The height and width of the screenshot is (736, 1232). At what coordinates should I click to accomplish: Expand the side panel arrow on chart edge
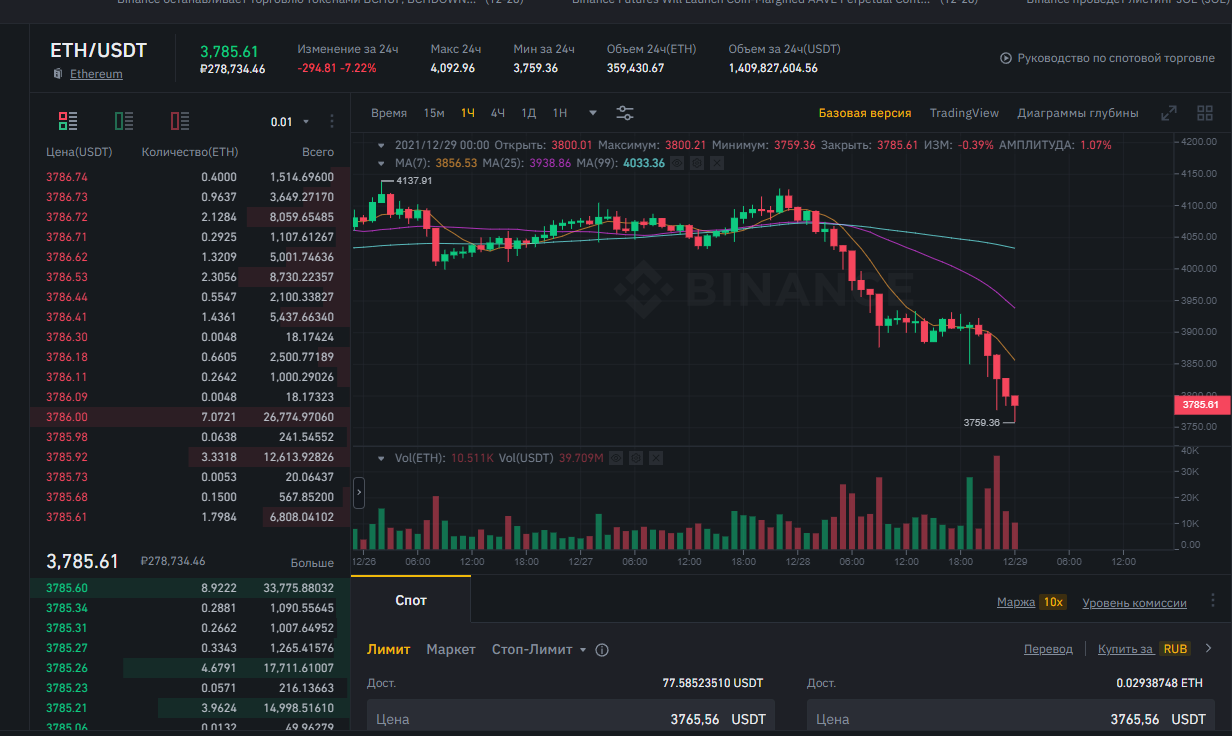(x=359, y=493)
